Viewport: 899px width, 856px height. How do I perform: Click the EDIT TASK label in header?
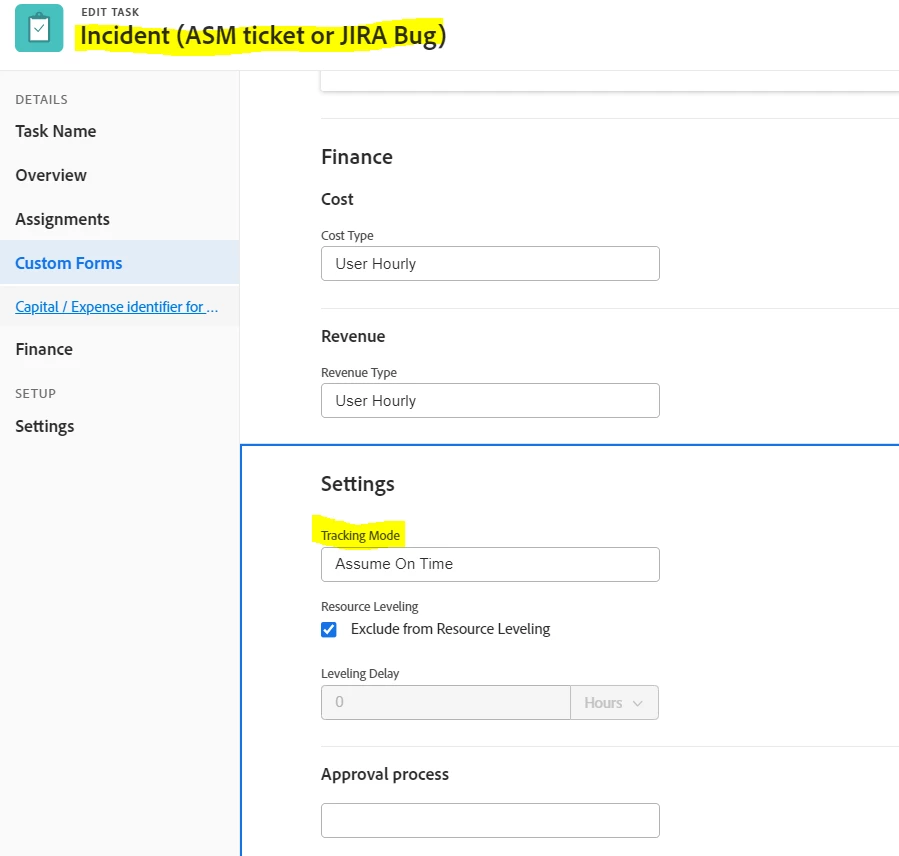tap(110, 12)
